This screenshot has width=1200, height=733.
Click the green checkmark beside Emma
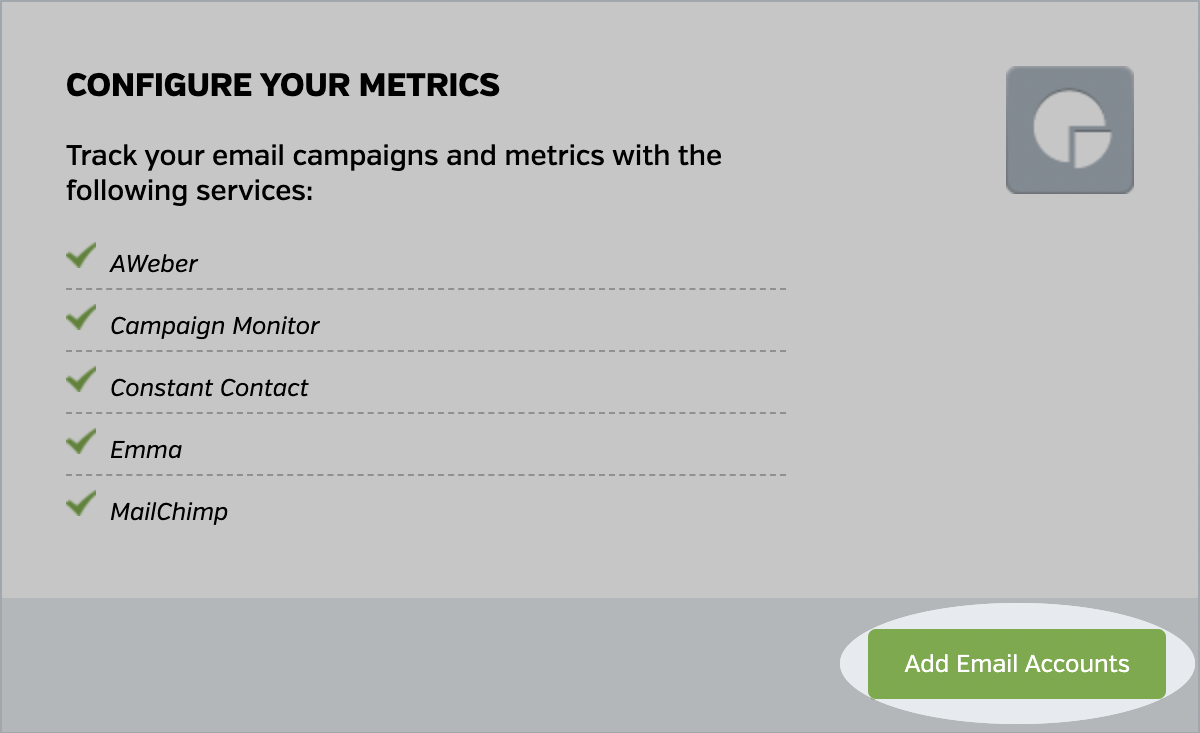pyautogui.click(x=80, y=443)
